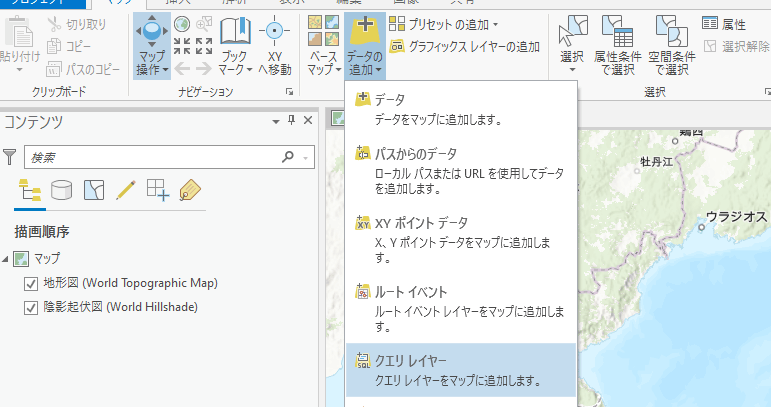Switch to List By Snapping

pos(158,190)
